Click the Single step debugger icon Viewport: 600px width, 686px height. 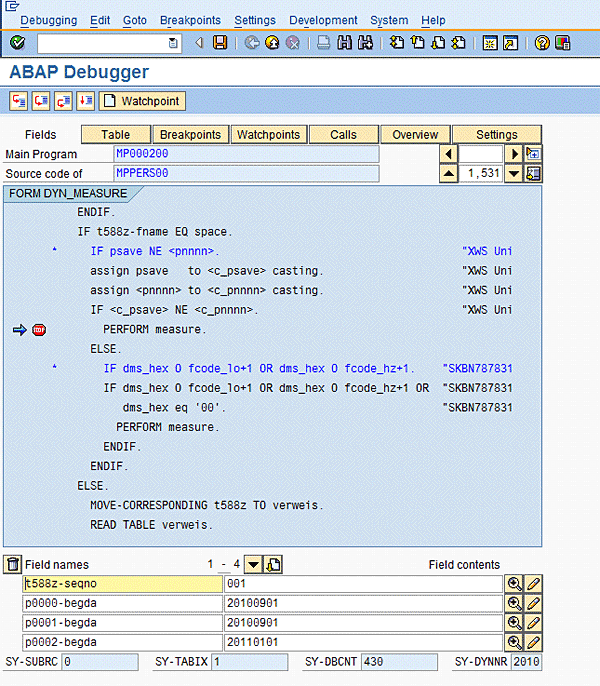[x=19, y=101]
